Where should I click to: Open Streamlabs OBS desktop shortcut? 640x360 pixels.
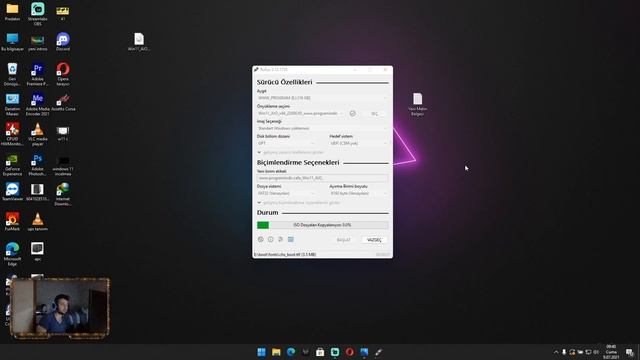pyautogui.click(x=38, y=14)
